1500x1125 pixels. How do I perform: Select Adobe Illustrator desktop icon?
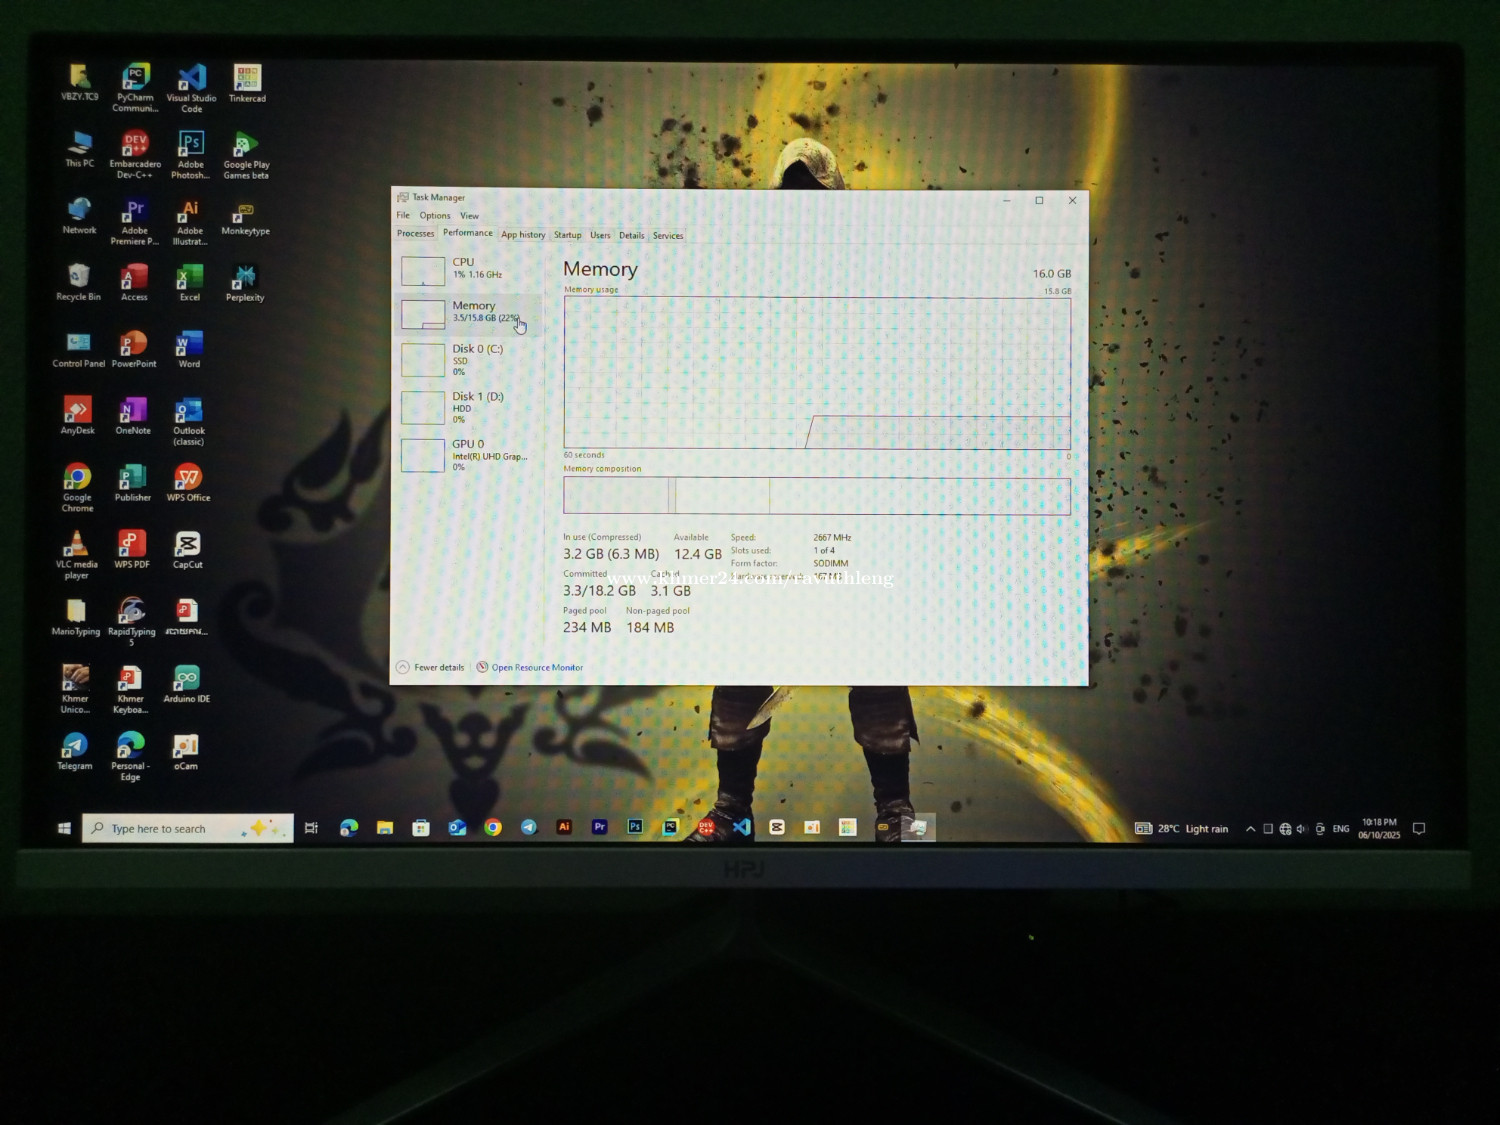tap(190, 221)
